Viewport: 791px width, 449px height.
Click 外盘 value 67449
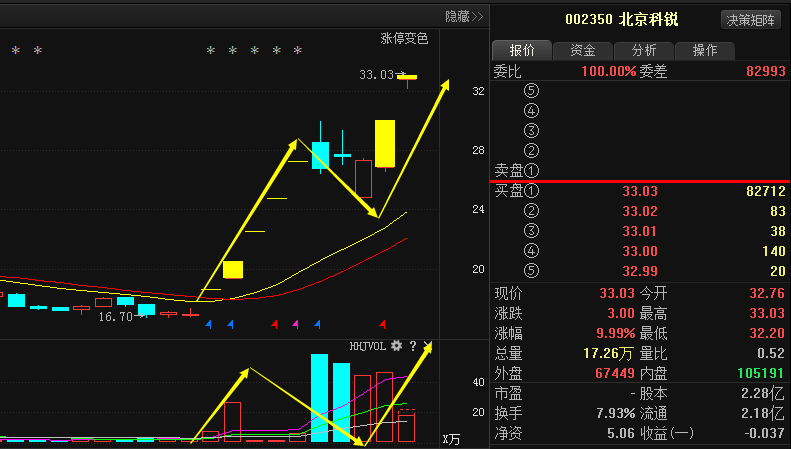click(x=615, y=373)
